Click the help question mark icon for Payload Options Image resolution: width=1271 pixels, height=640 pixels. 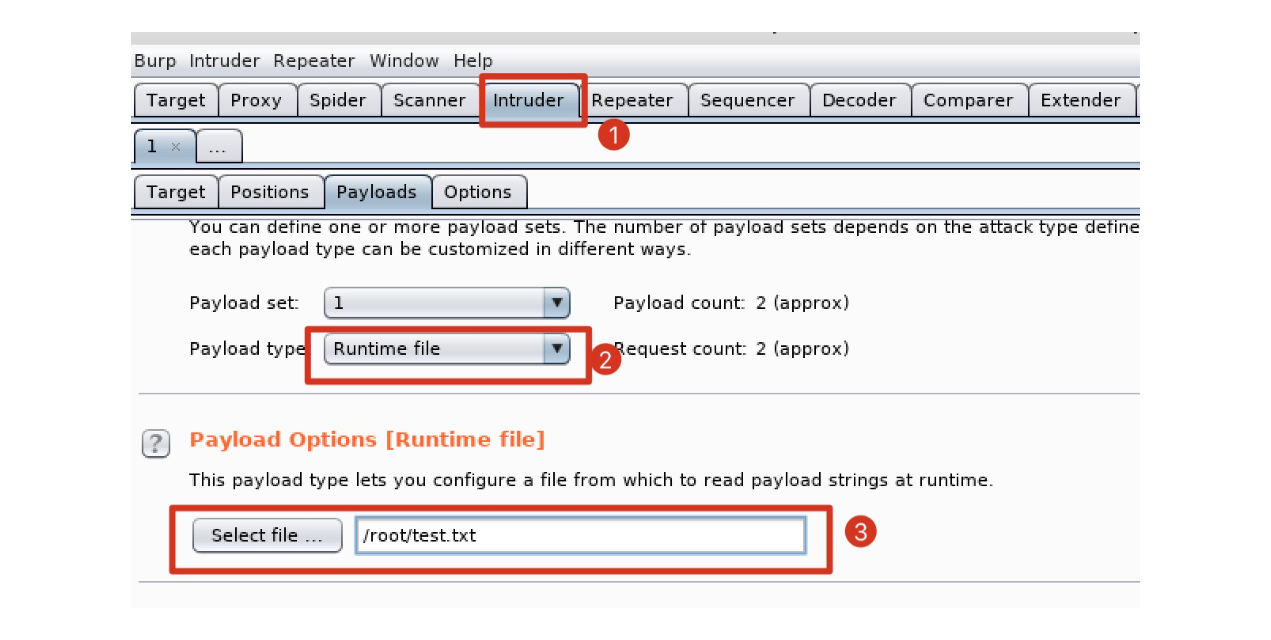(156, 443)
